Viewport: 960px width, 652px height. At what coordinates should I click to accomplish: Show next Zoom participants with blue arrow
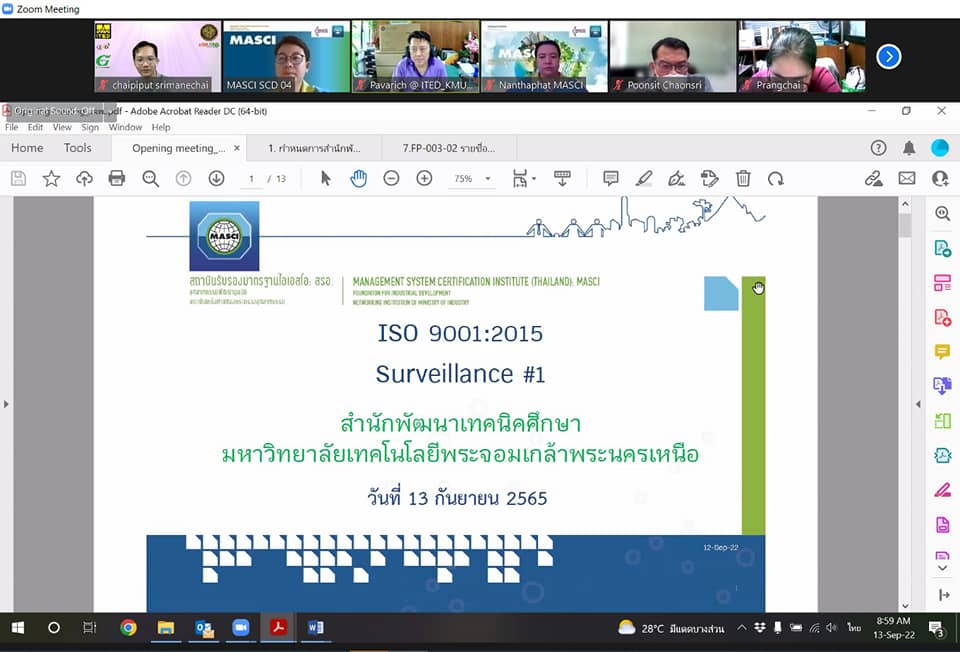(888, 57)
